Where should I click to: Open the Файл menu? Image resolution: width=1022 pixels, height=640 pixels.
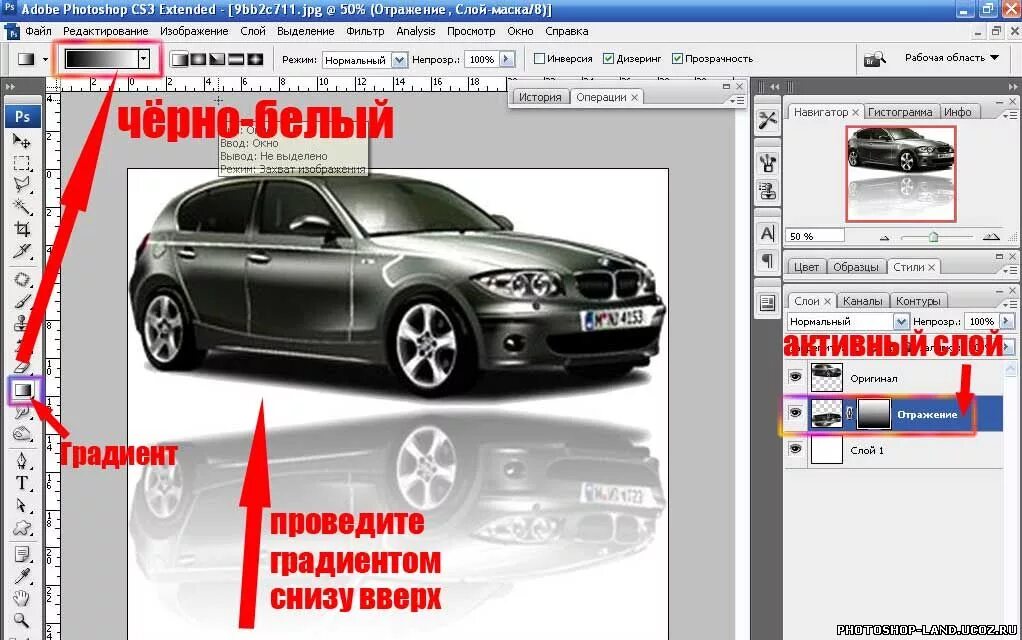coord(38,31)
